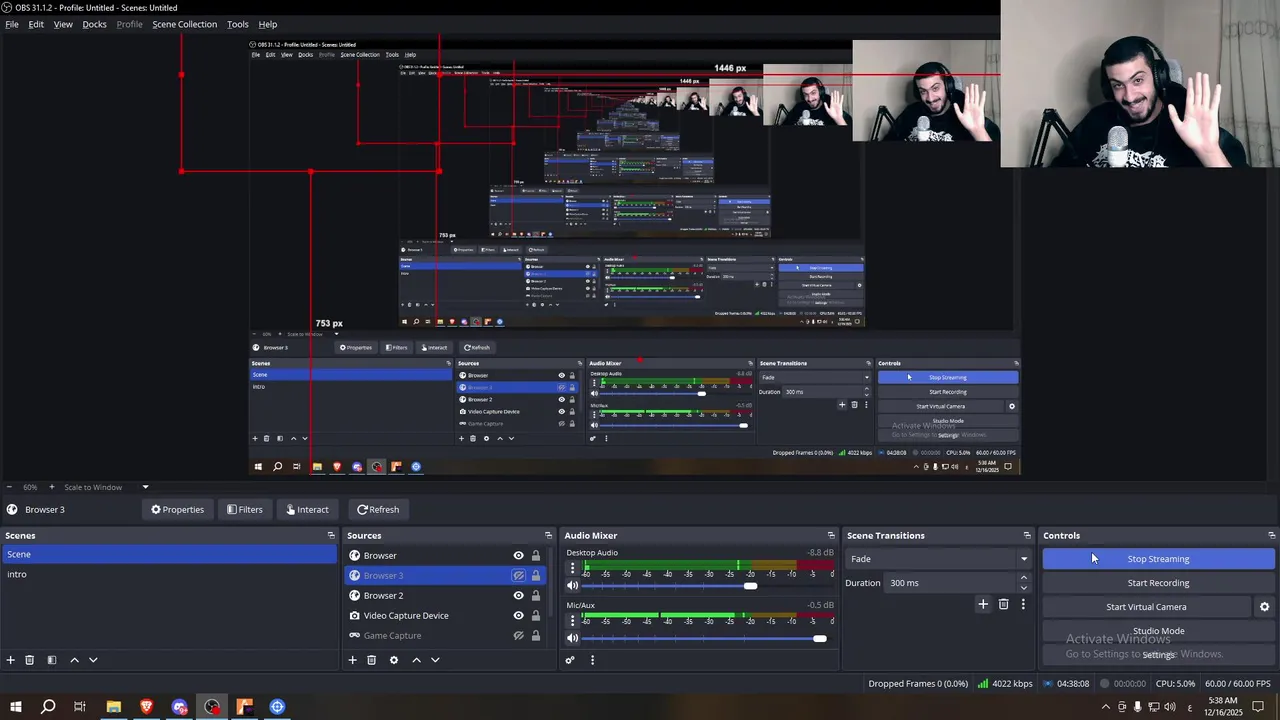1280x720 pixels.
Task: Open the Tools menu
Action: coord(238,24)
